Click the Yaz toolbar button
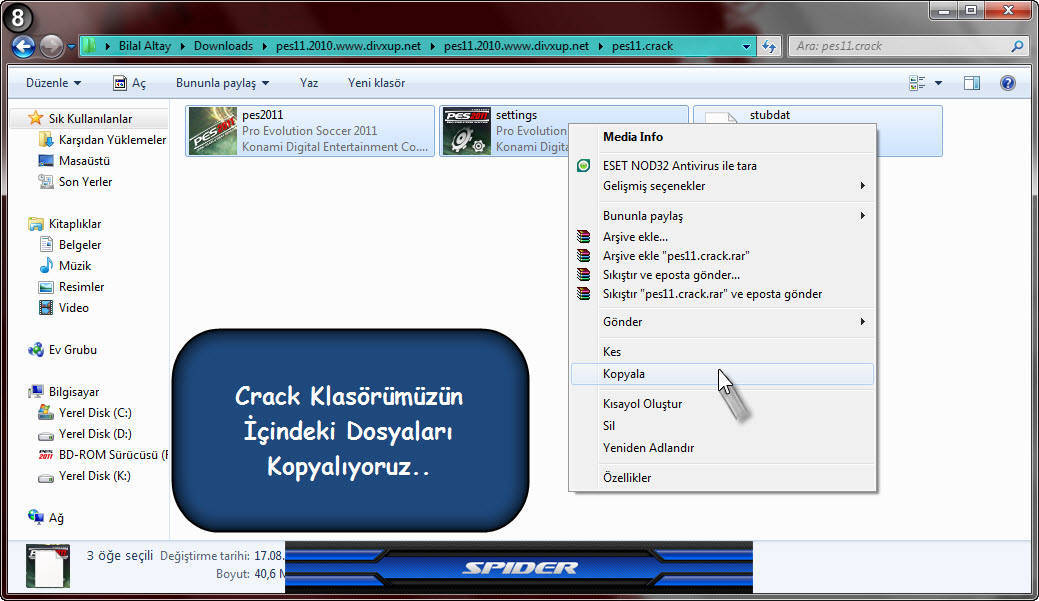Viewport: 1039px width, 601px height. click(x=309, y=83)
